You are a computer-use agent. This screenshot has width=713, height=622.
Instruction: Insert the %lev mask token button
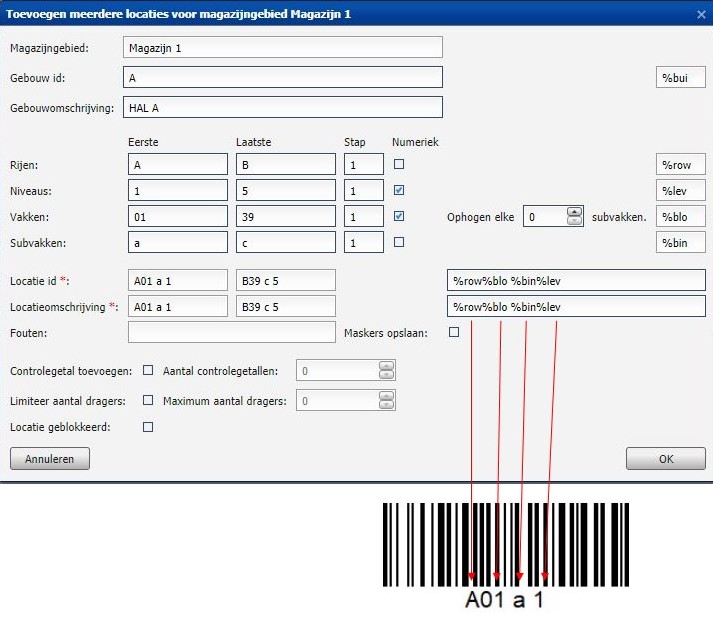click(x=680, y=191)
